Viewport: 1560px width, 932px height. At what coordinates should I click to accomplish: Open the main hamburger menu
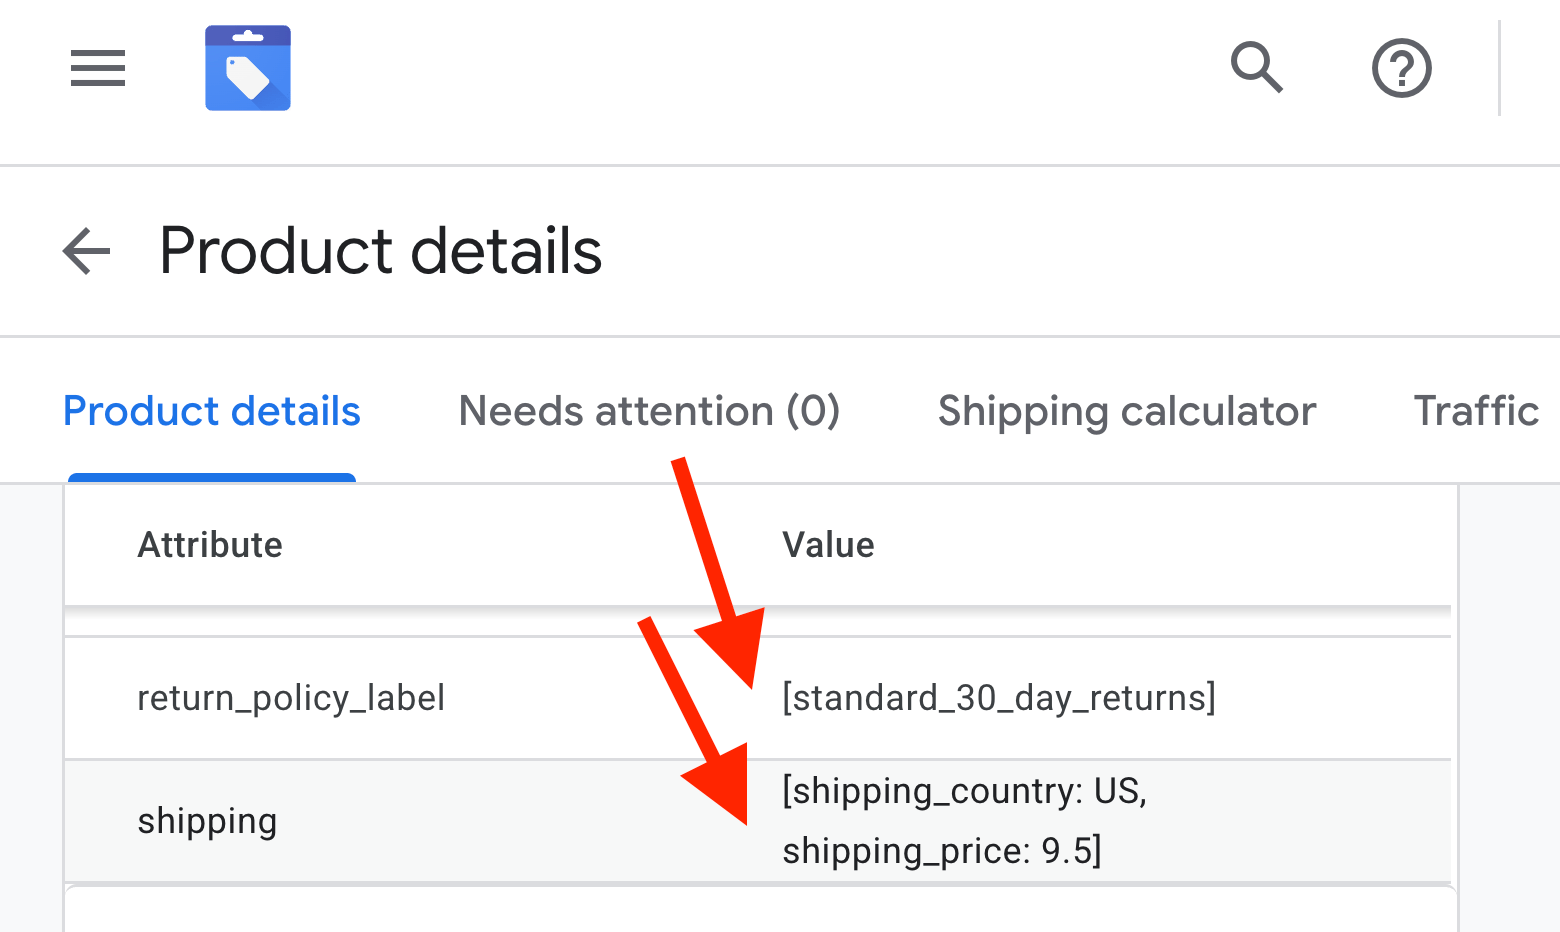coord(98,68)
